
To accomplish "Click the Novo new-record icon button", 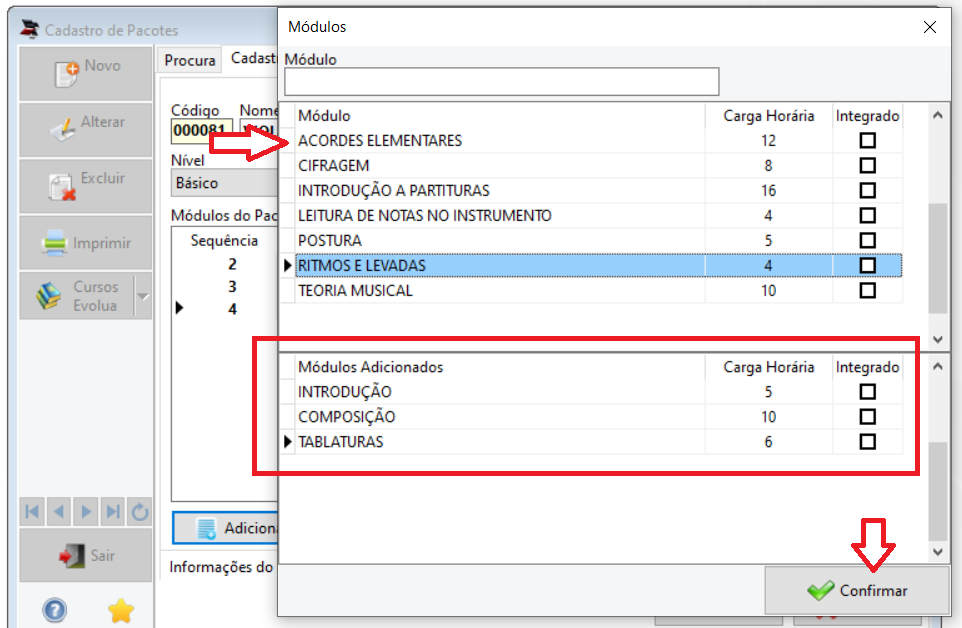I will (x=86, y=74).
